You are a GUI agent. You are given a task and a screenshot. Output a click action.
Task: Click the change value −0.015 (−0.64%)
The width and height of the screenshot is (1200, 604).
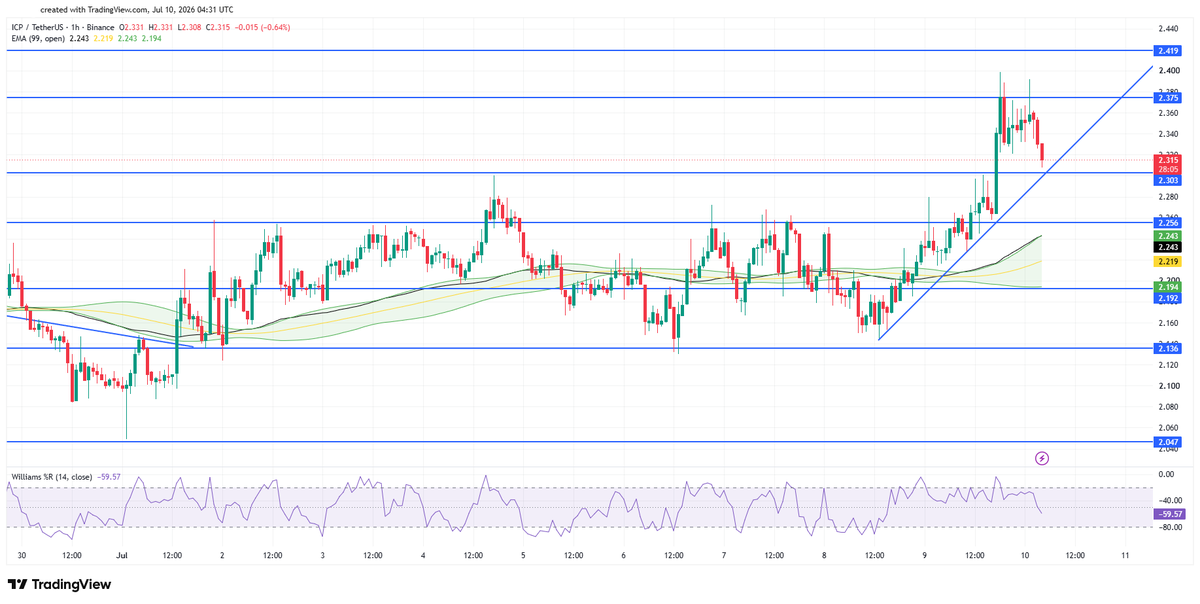coord(264,27)
